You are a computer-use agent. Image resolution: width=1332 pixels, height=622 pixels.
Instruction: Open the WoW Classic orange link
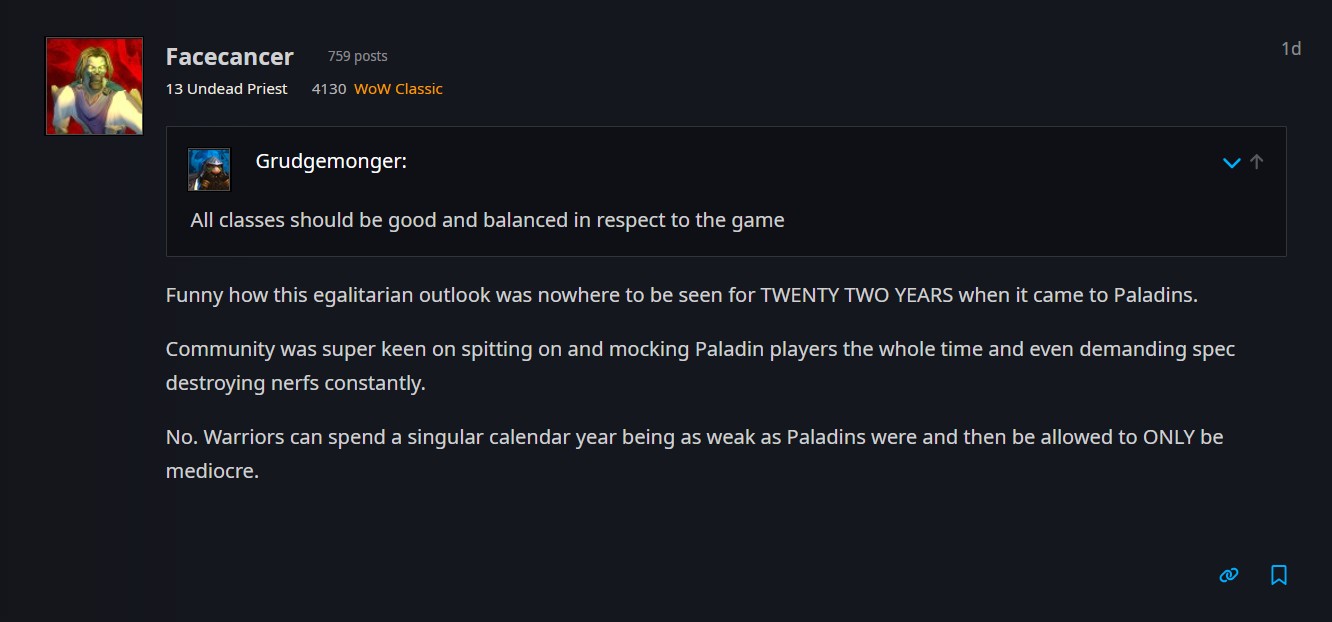point(398,89)
